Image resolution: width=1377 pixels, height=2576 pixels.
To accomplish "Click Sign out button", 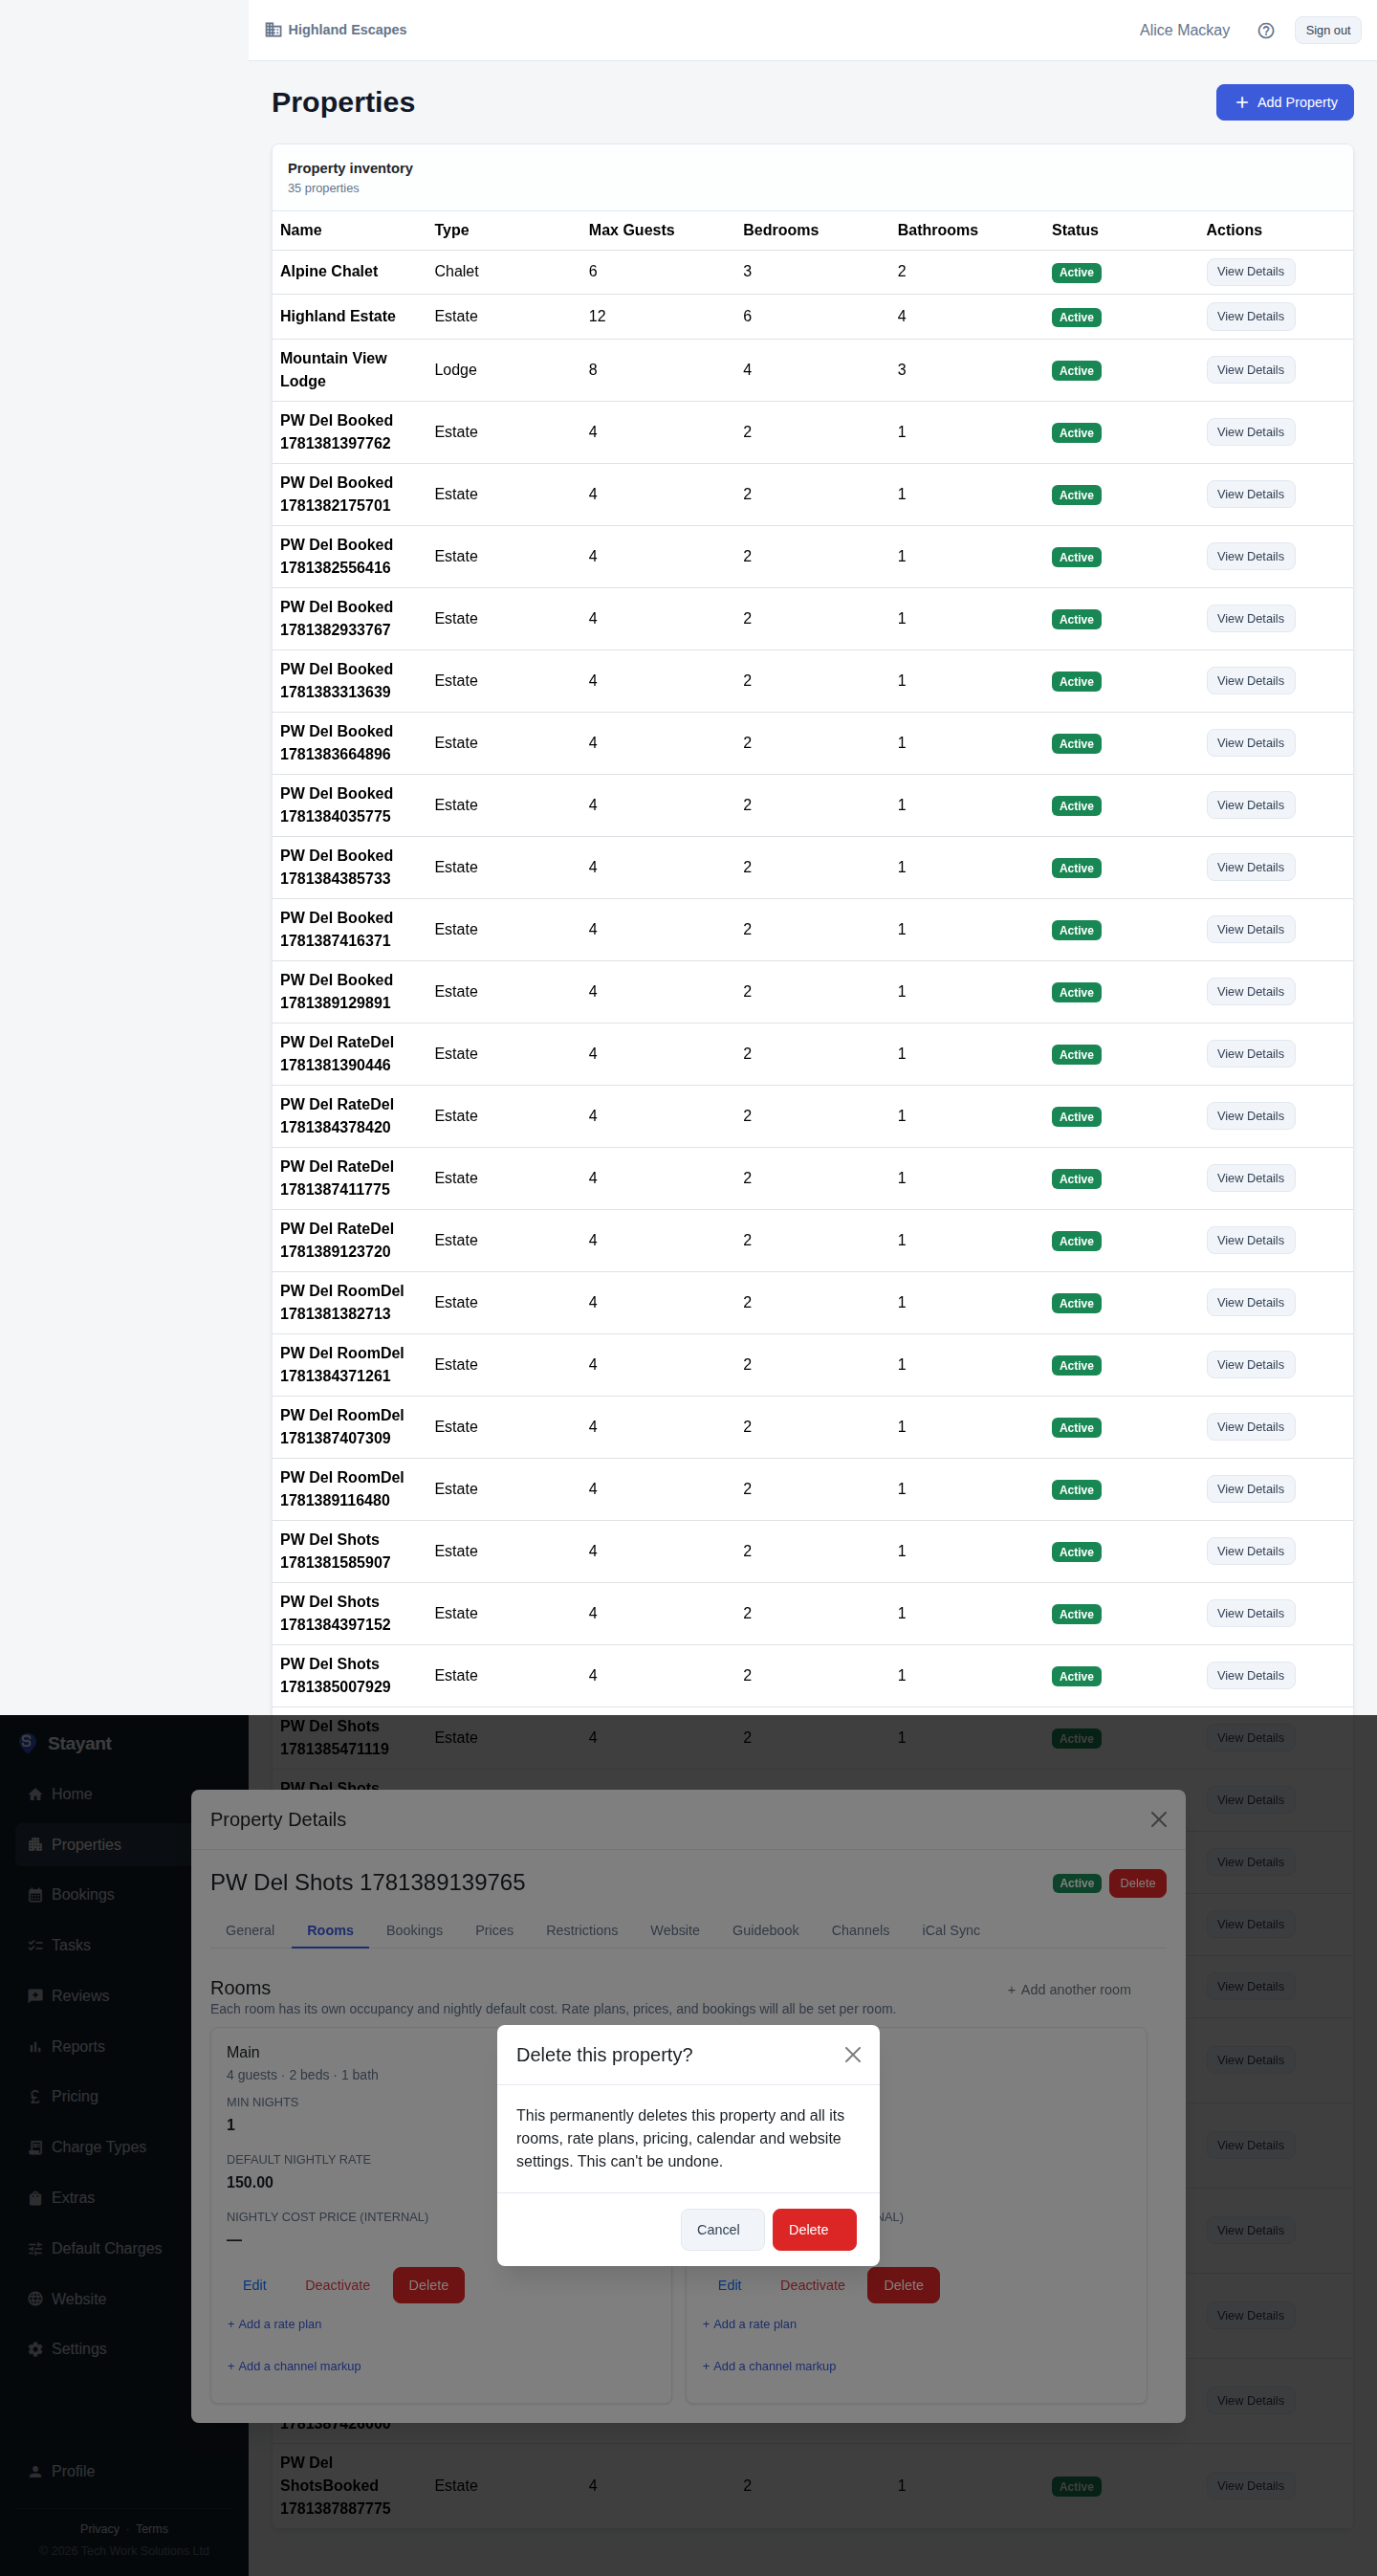I will (x=1327, y=30).
